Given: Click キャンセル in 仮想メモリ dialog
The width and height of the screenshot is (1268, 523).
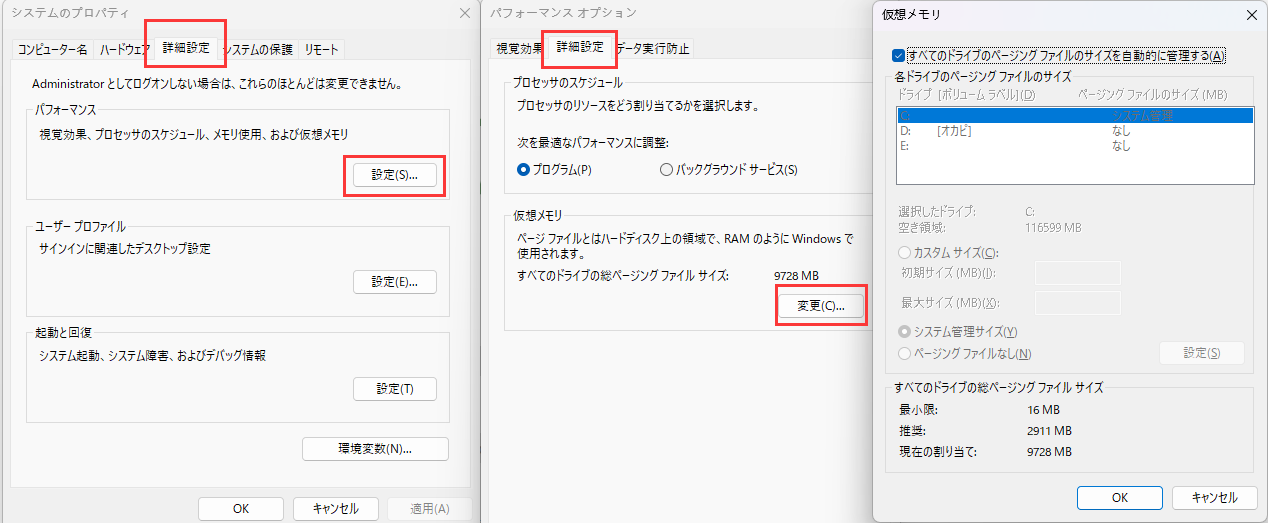Looking at the screenshot, I should point(1214,497).
